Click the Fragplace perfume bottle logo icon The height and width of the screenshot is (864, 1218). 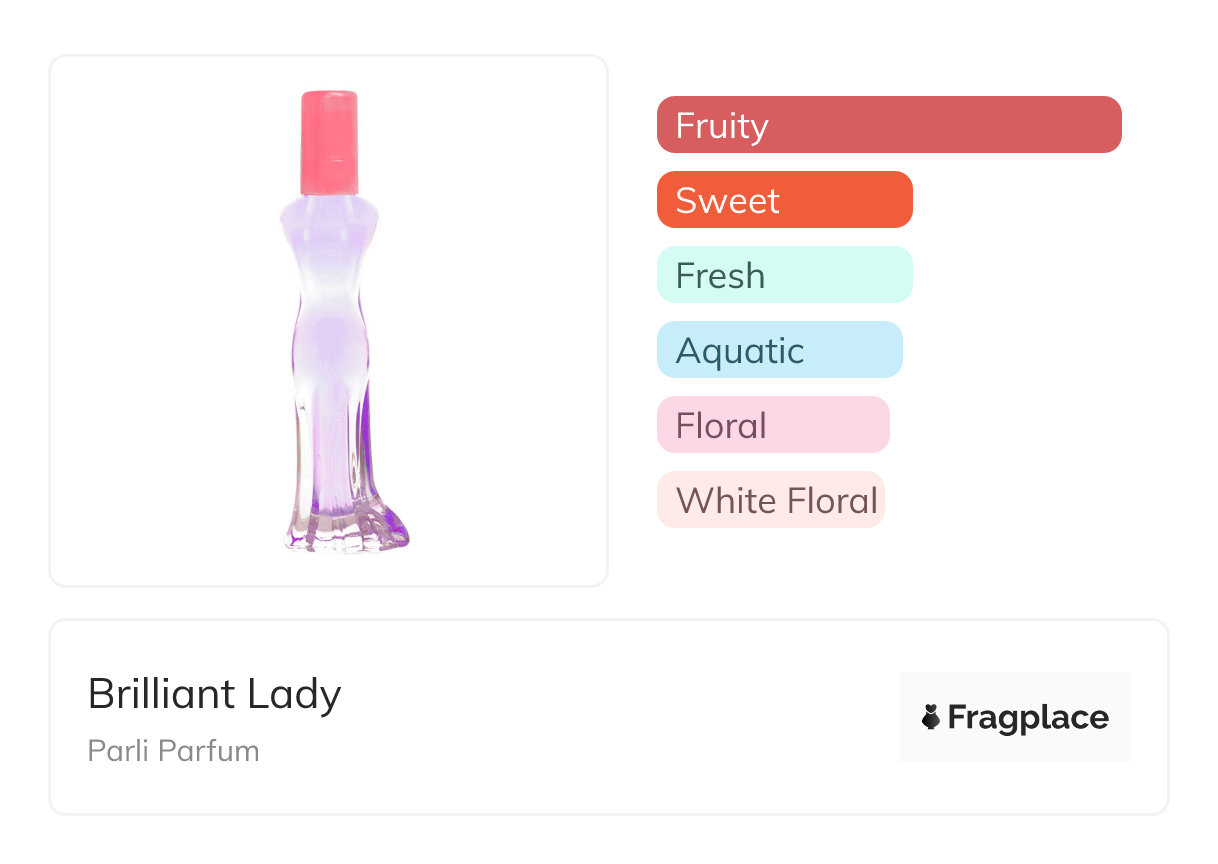pos(931,717)
